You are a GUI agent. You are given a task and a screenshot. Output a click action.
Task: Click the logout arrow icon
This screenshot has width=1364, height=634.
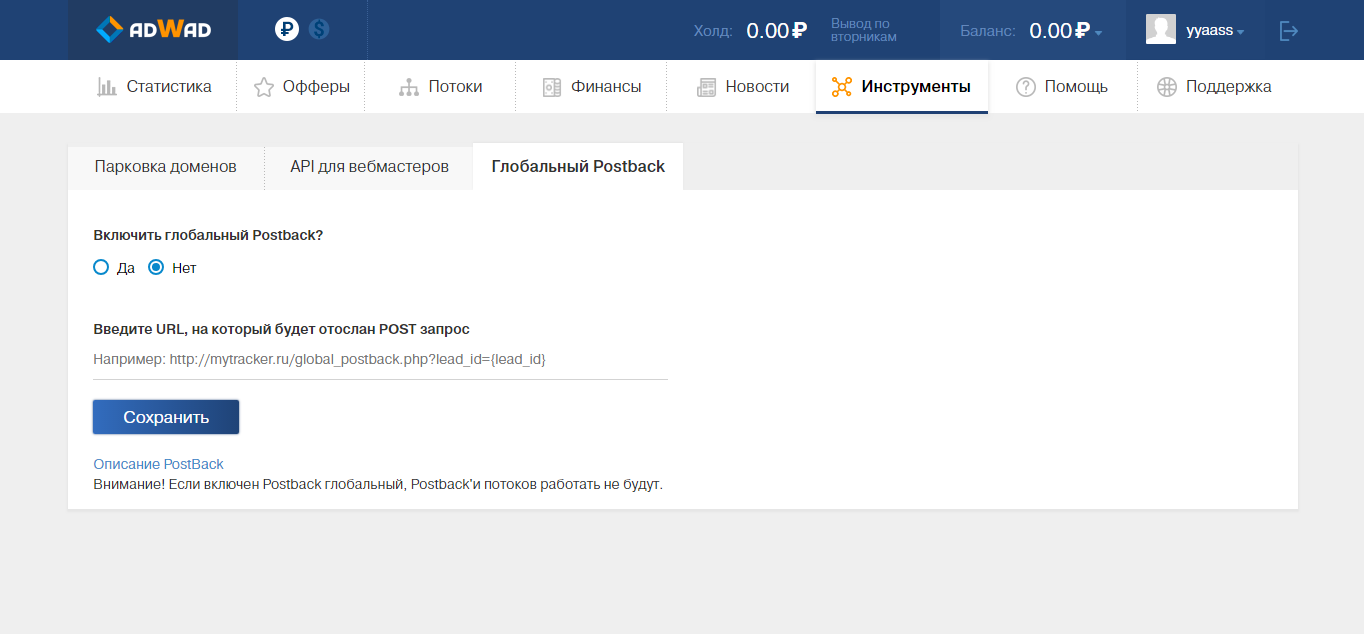click(1289, 31)
